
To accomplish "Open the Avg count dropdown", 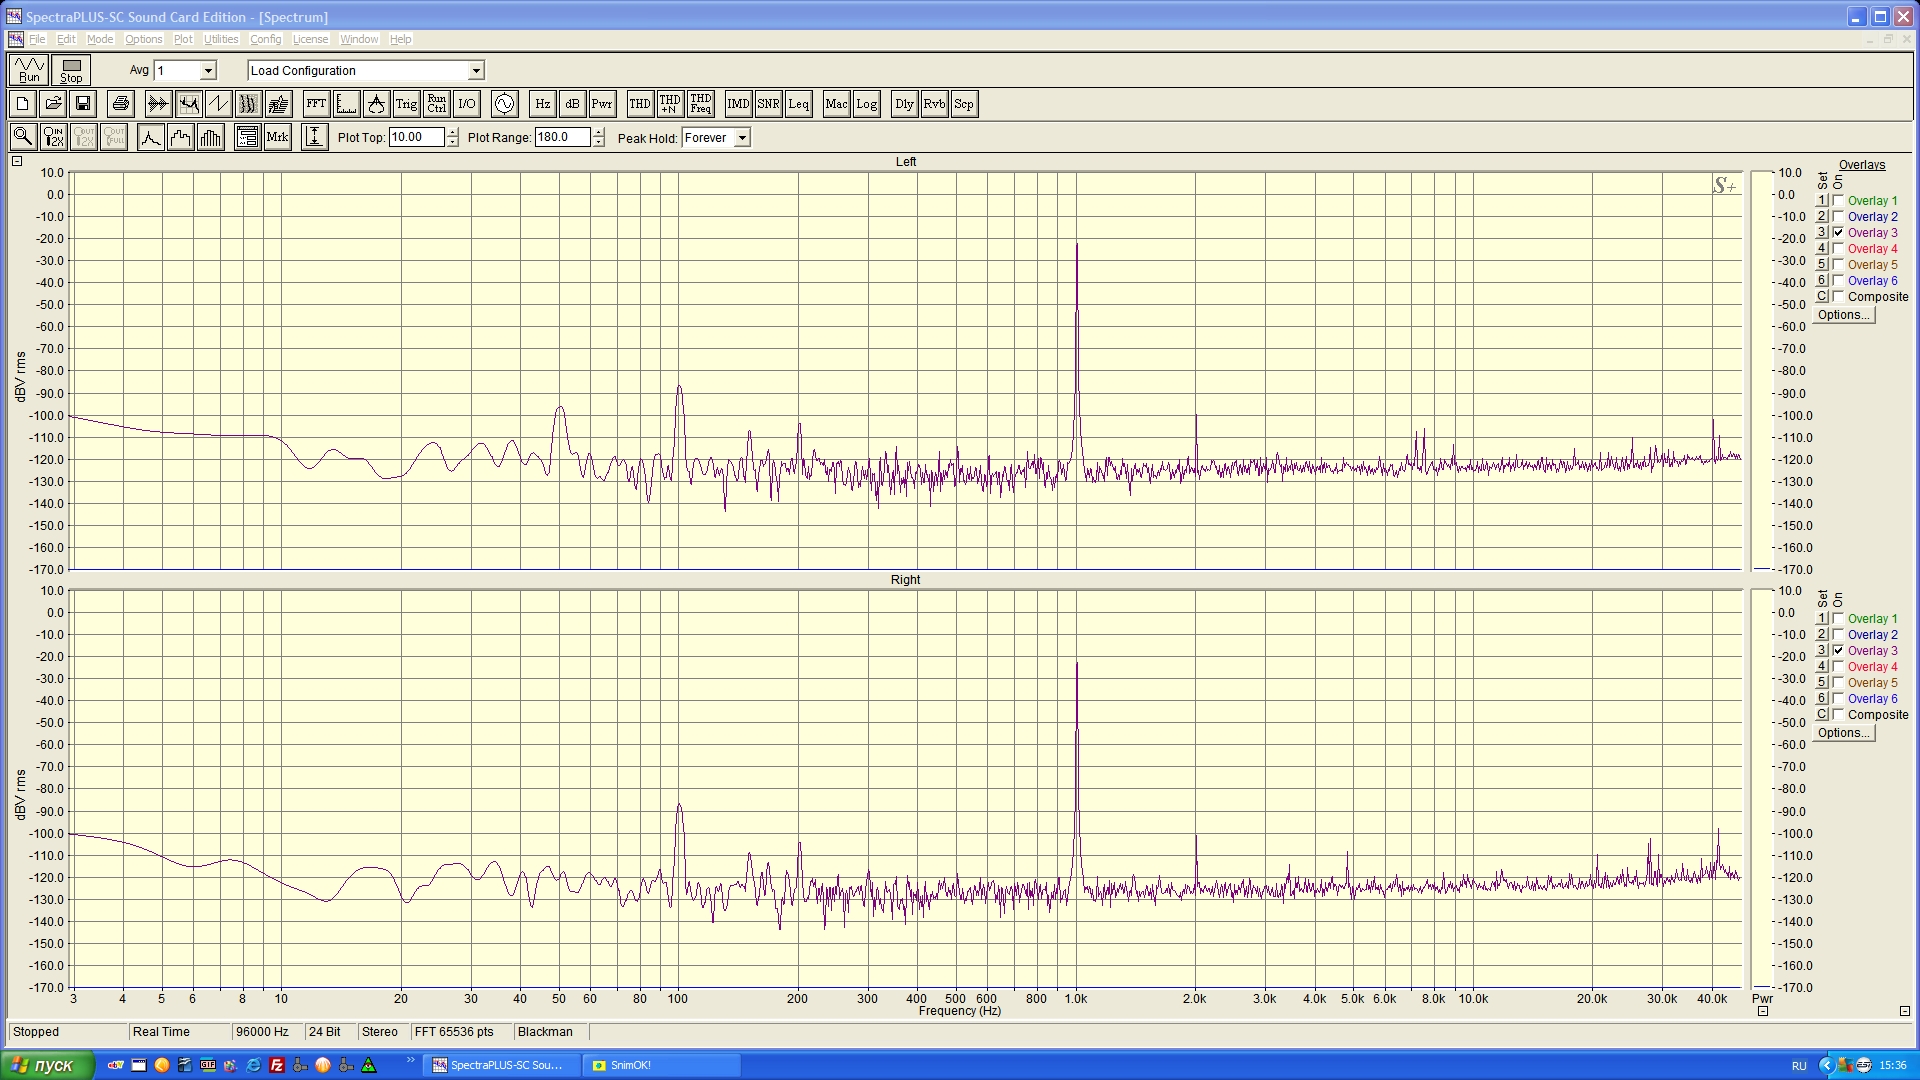I will pos(208,71).
